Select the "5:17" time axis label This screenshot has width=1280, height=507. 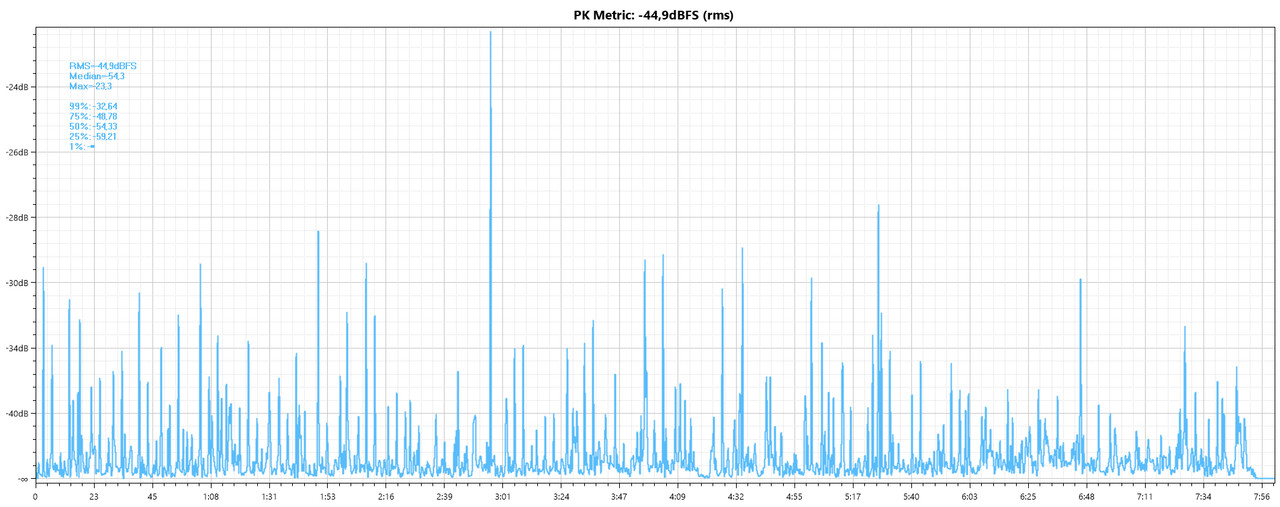pyautogui.click(x=853, y=496)
